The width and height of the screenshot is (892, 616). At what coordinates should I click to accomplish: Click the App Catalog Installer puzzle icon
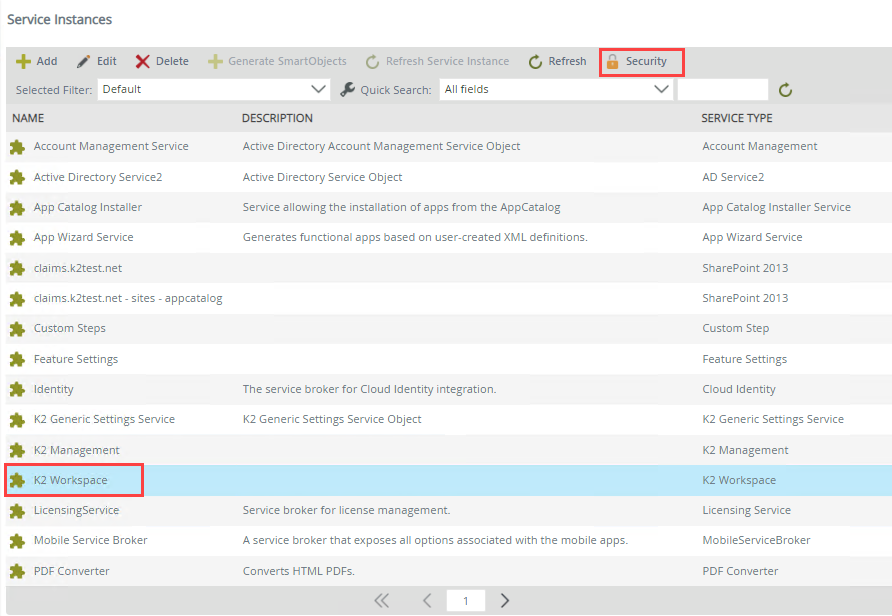[x=17, y=208]
